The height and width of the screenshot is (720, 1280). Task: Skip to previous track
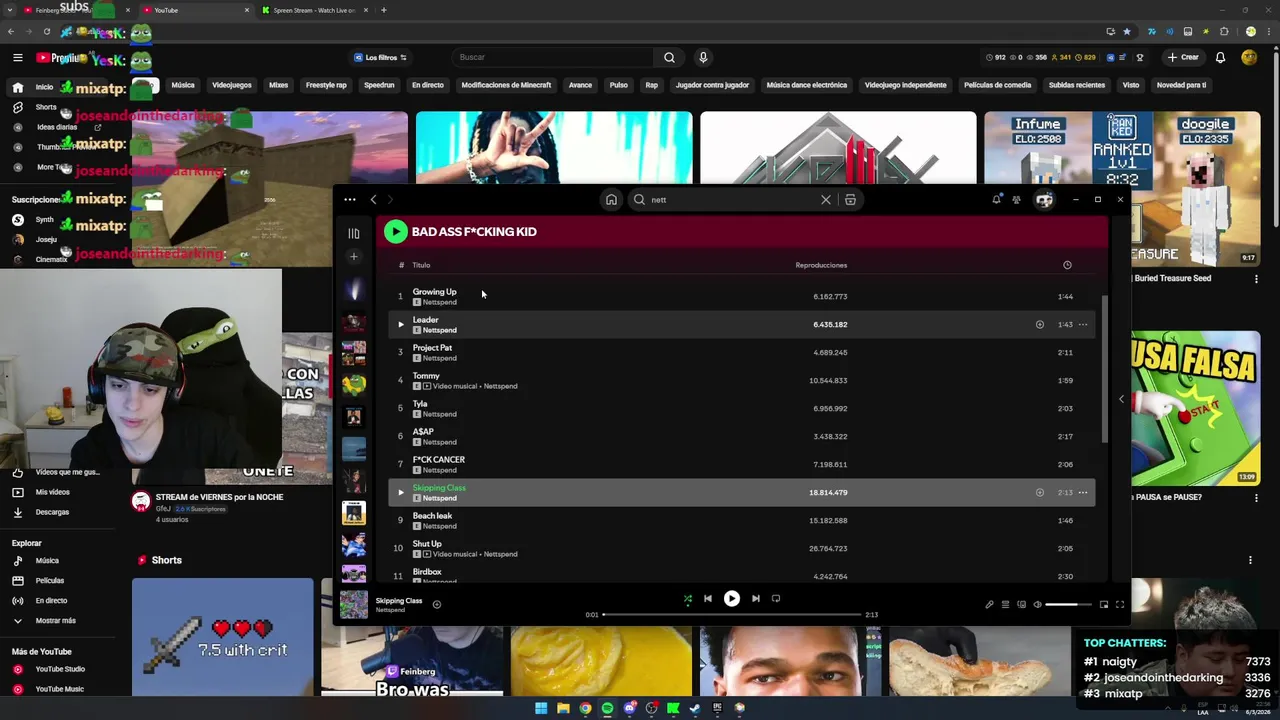coord(708,599)
